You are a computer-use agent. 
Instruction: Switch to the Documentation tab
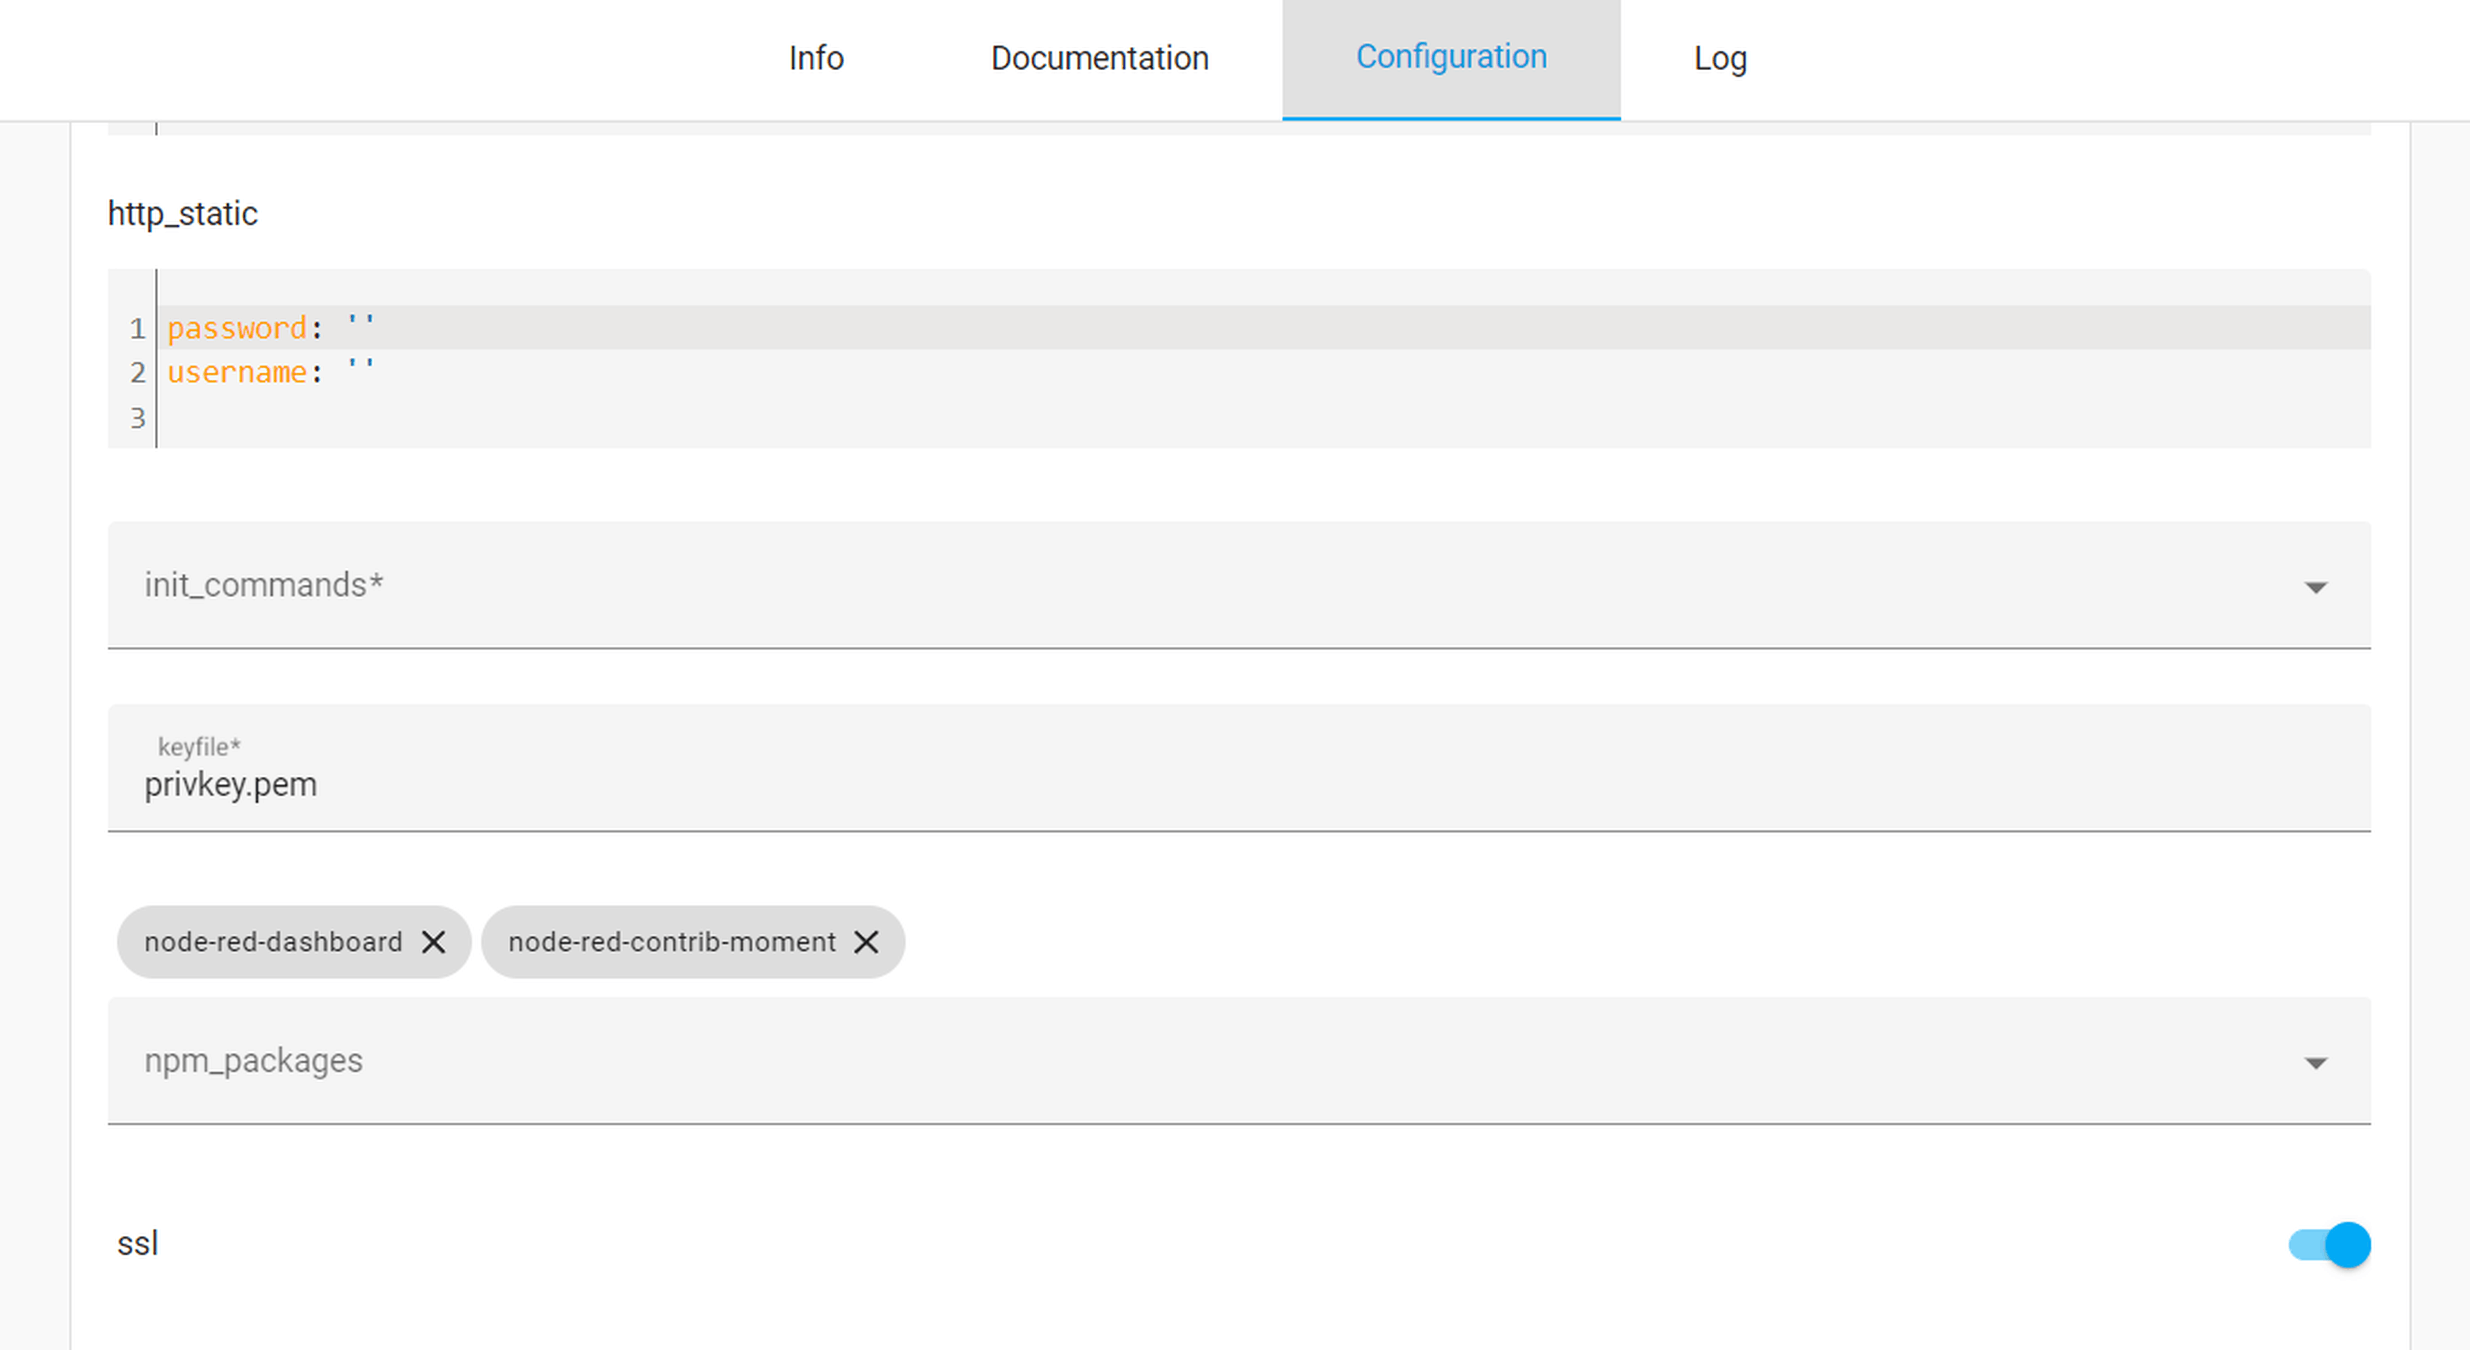click(1099, 58)
